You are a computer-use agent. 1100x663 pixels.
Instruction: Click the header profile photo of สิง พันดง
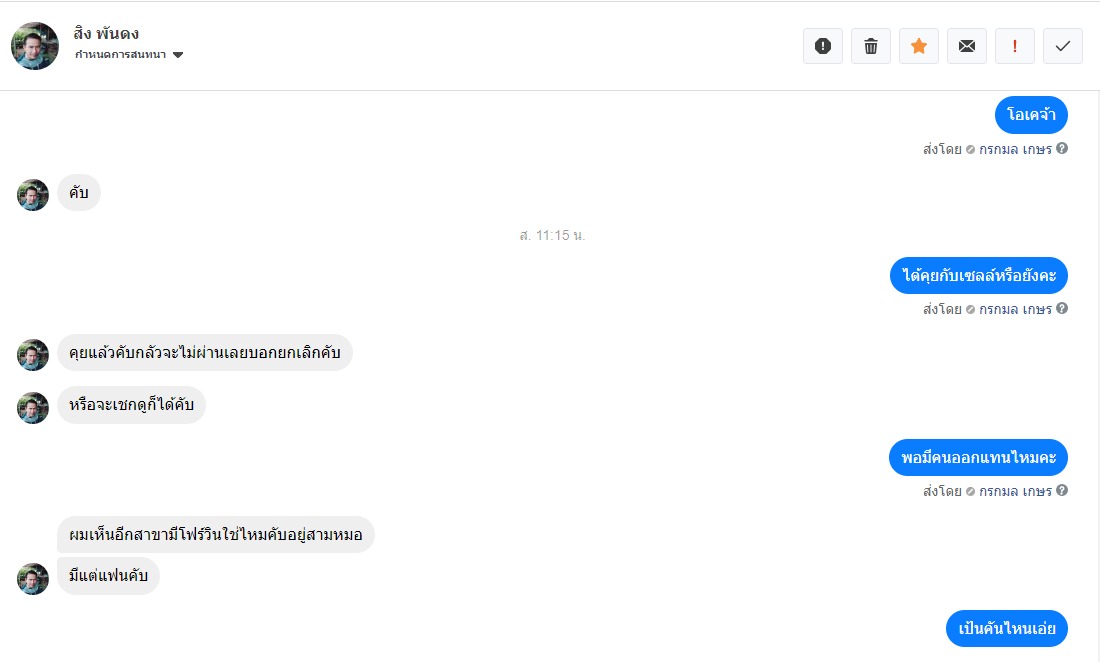[x=35, y=46]
